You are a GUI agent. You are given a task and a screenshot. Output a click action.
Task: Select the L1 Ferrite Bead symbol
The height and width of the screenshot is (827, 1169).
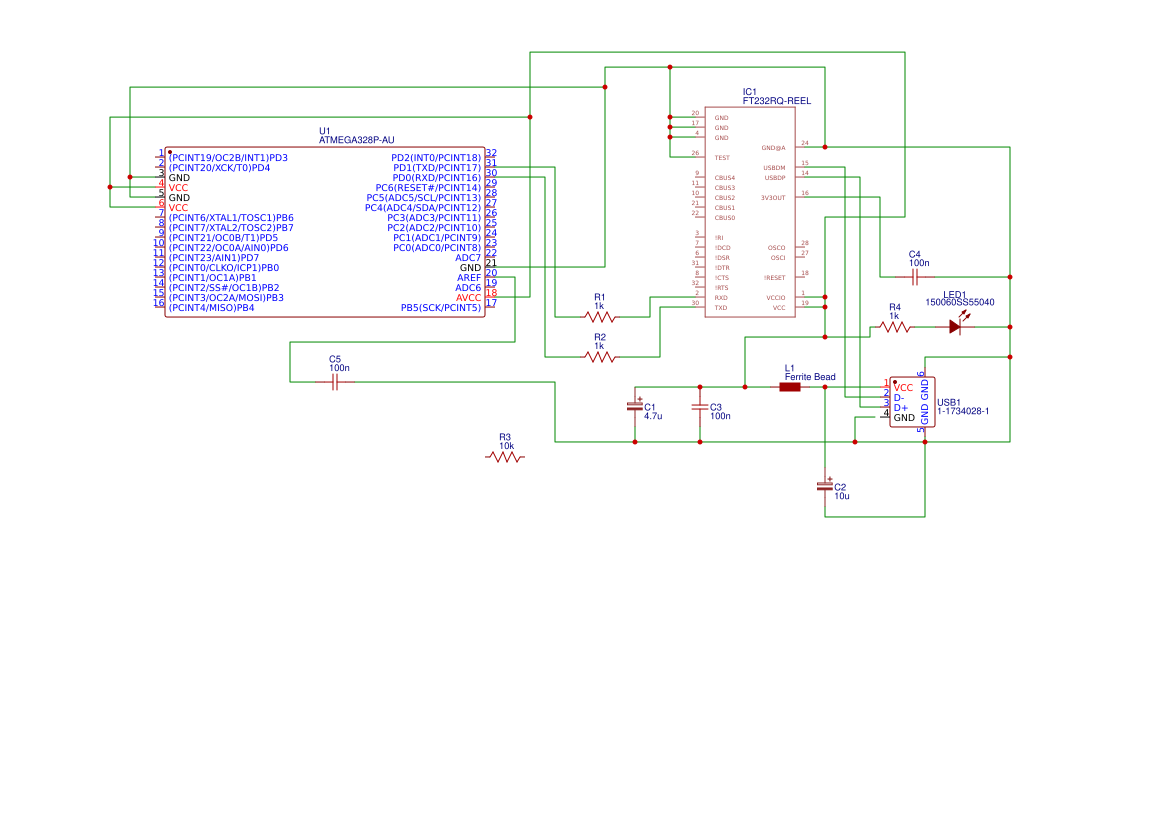pos(791,385)
